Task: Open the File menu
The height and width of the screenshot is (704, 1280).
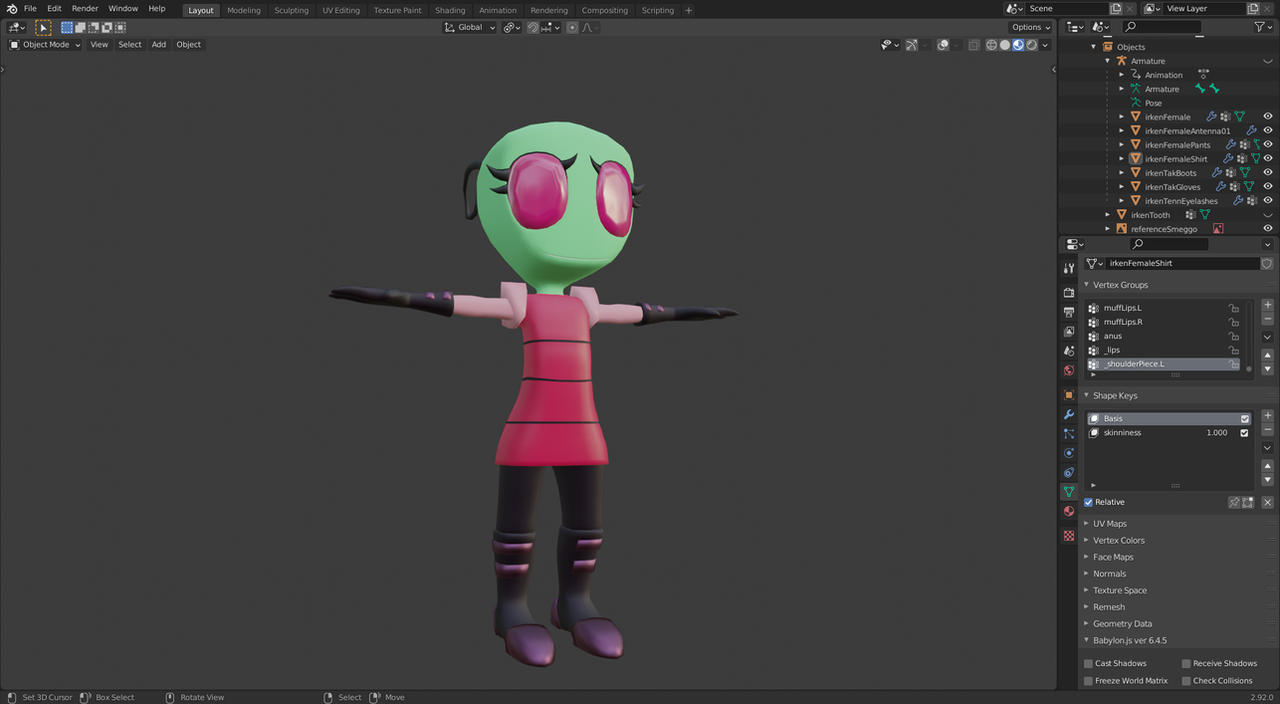Action: pyautogui.click(x=30, y=8)
